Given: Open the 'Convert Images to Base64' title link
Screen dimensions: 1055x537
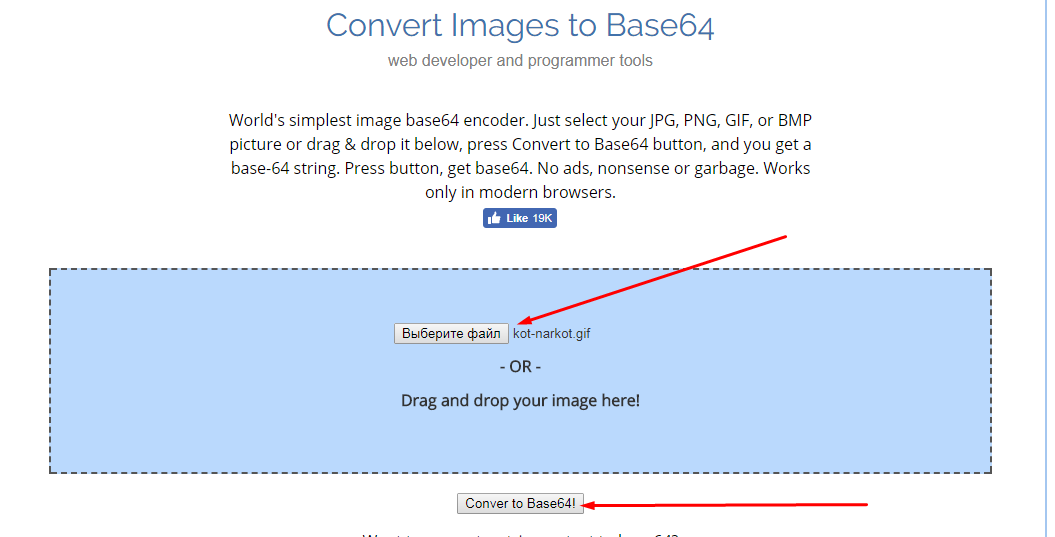Looking at the screenshot, I should coord(520,25).
